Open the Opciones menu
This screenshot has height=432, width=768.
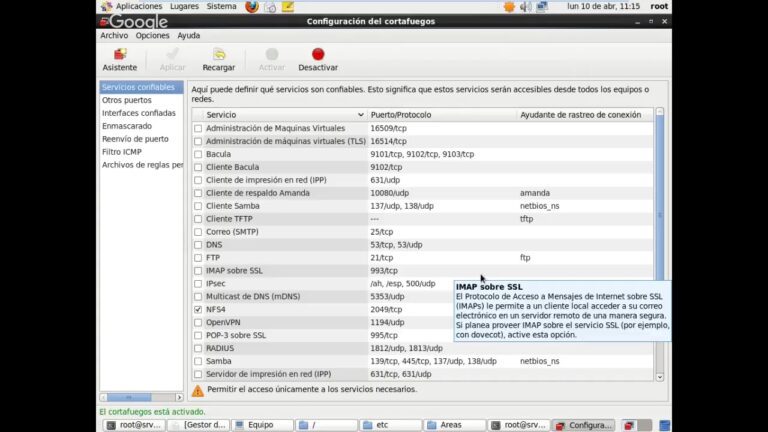(x=152, y=35)
